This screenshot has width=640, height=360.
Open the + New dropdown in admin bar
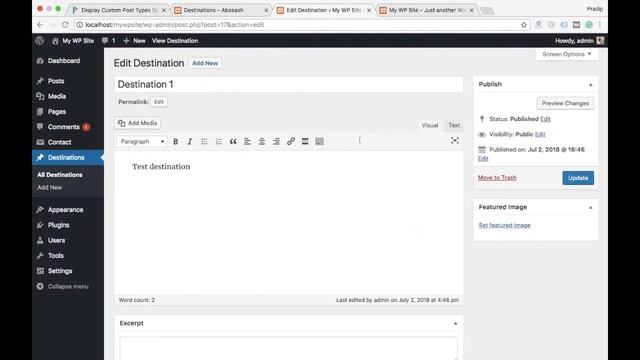[134, 40]
